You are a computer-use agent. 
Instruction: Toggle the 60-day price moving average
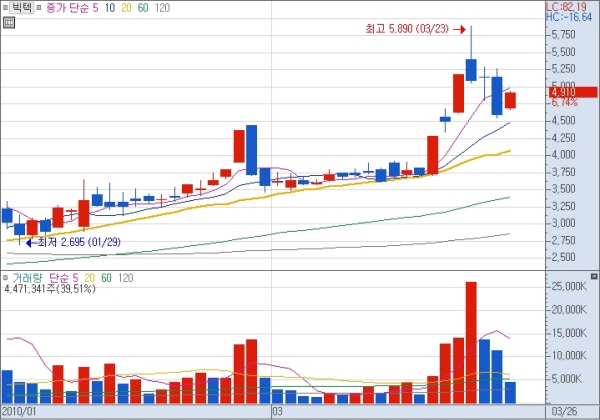click(x=142, y=8)
